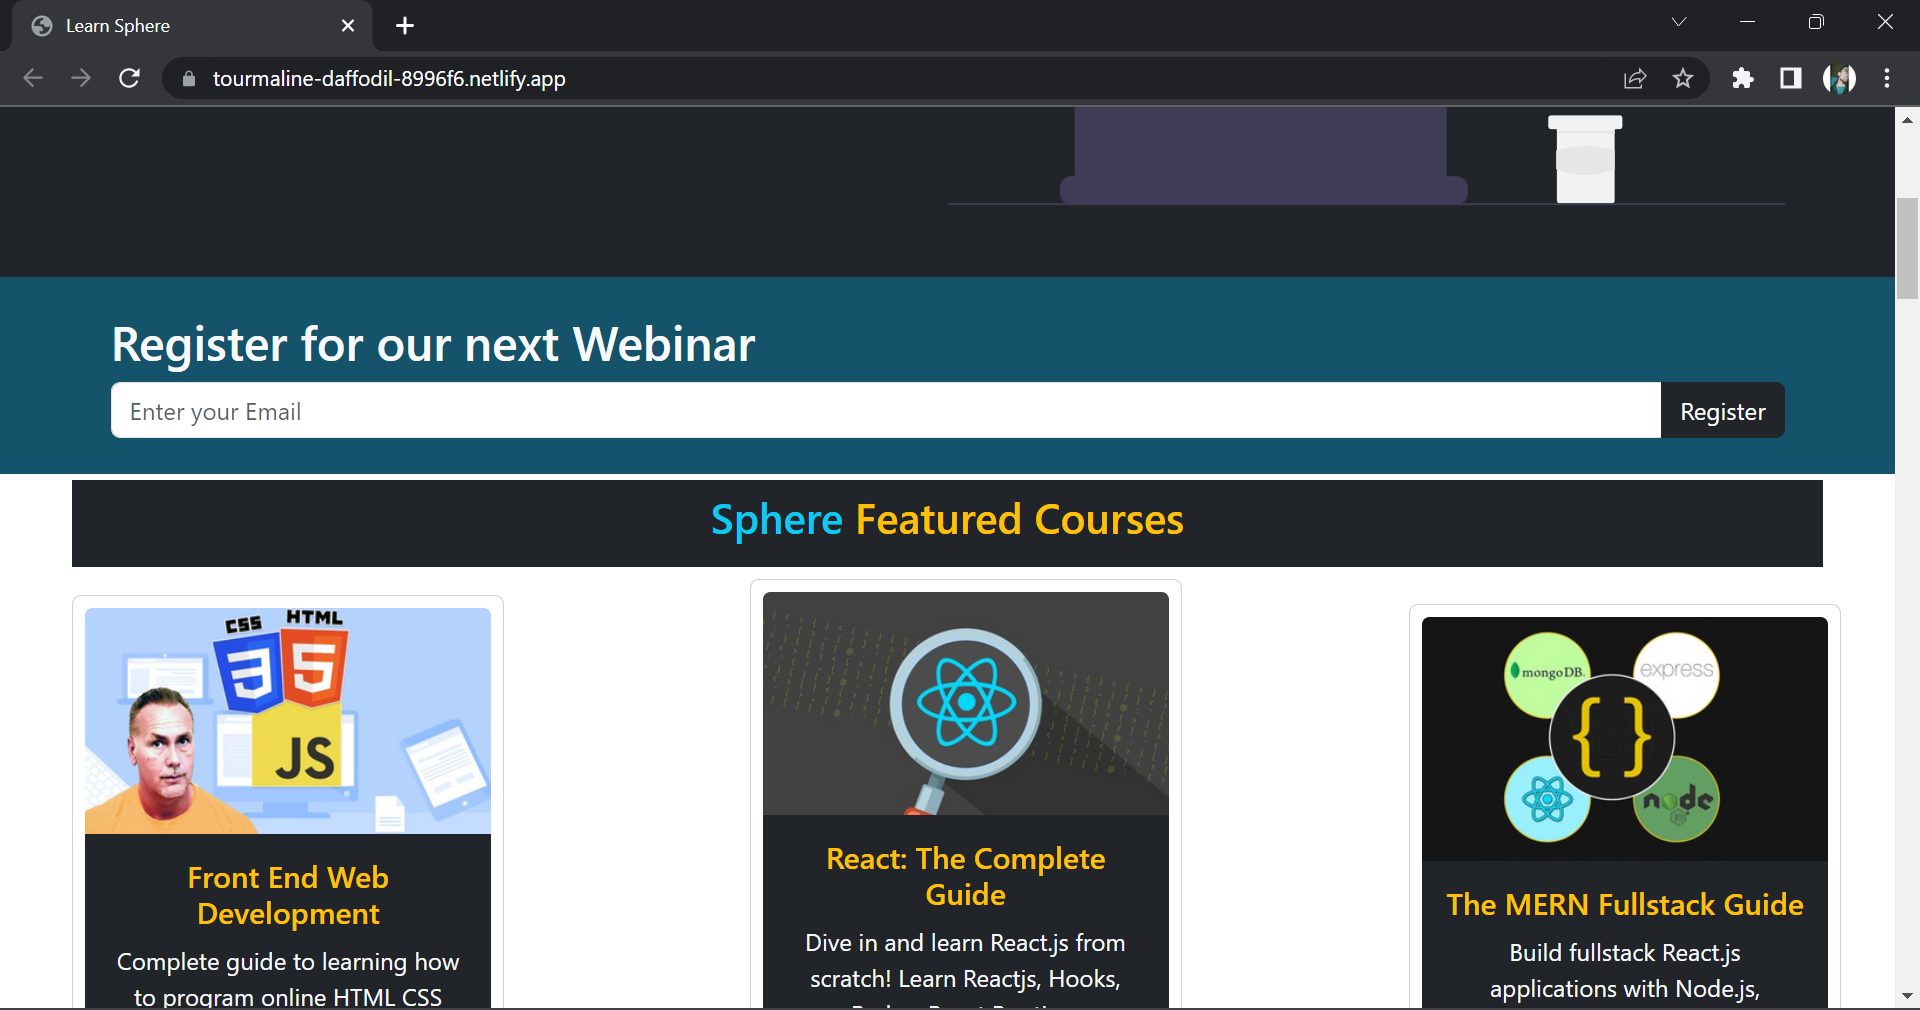Open the Front End Web Development course image
The width and height of the screenshot is (1920, 1010).
(x=287, y=720)
